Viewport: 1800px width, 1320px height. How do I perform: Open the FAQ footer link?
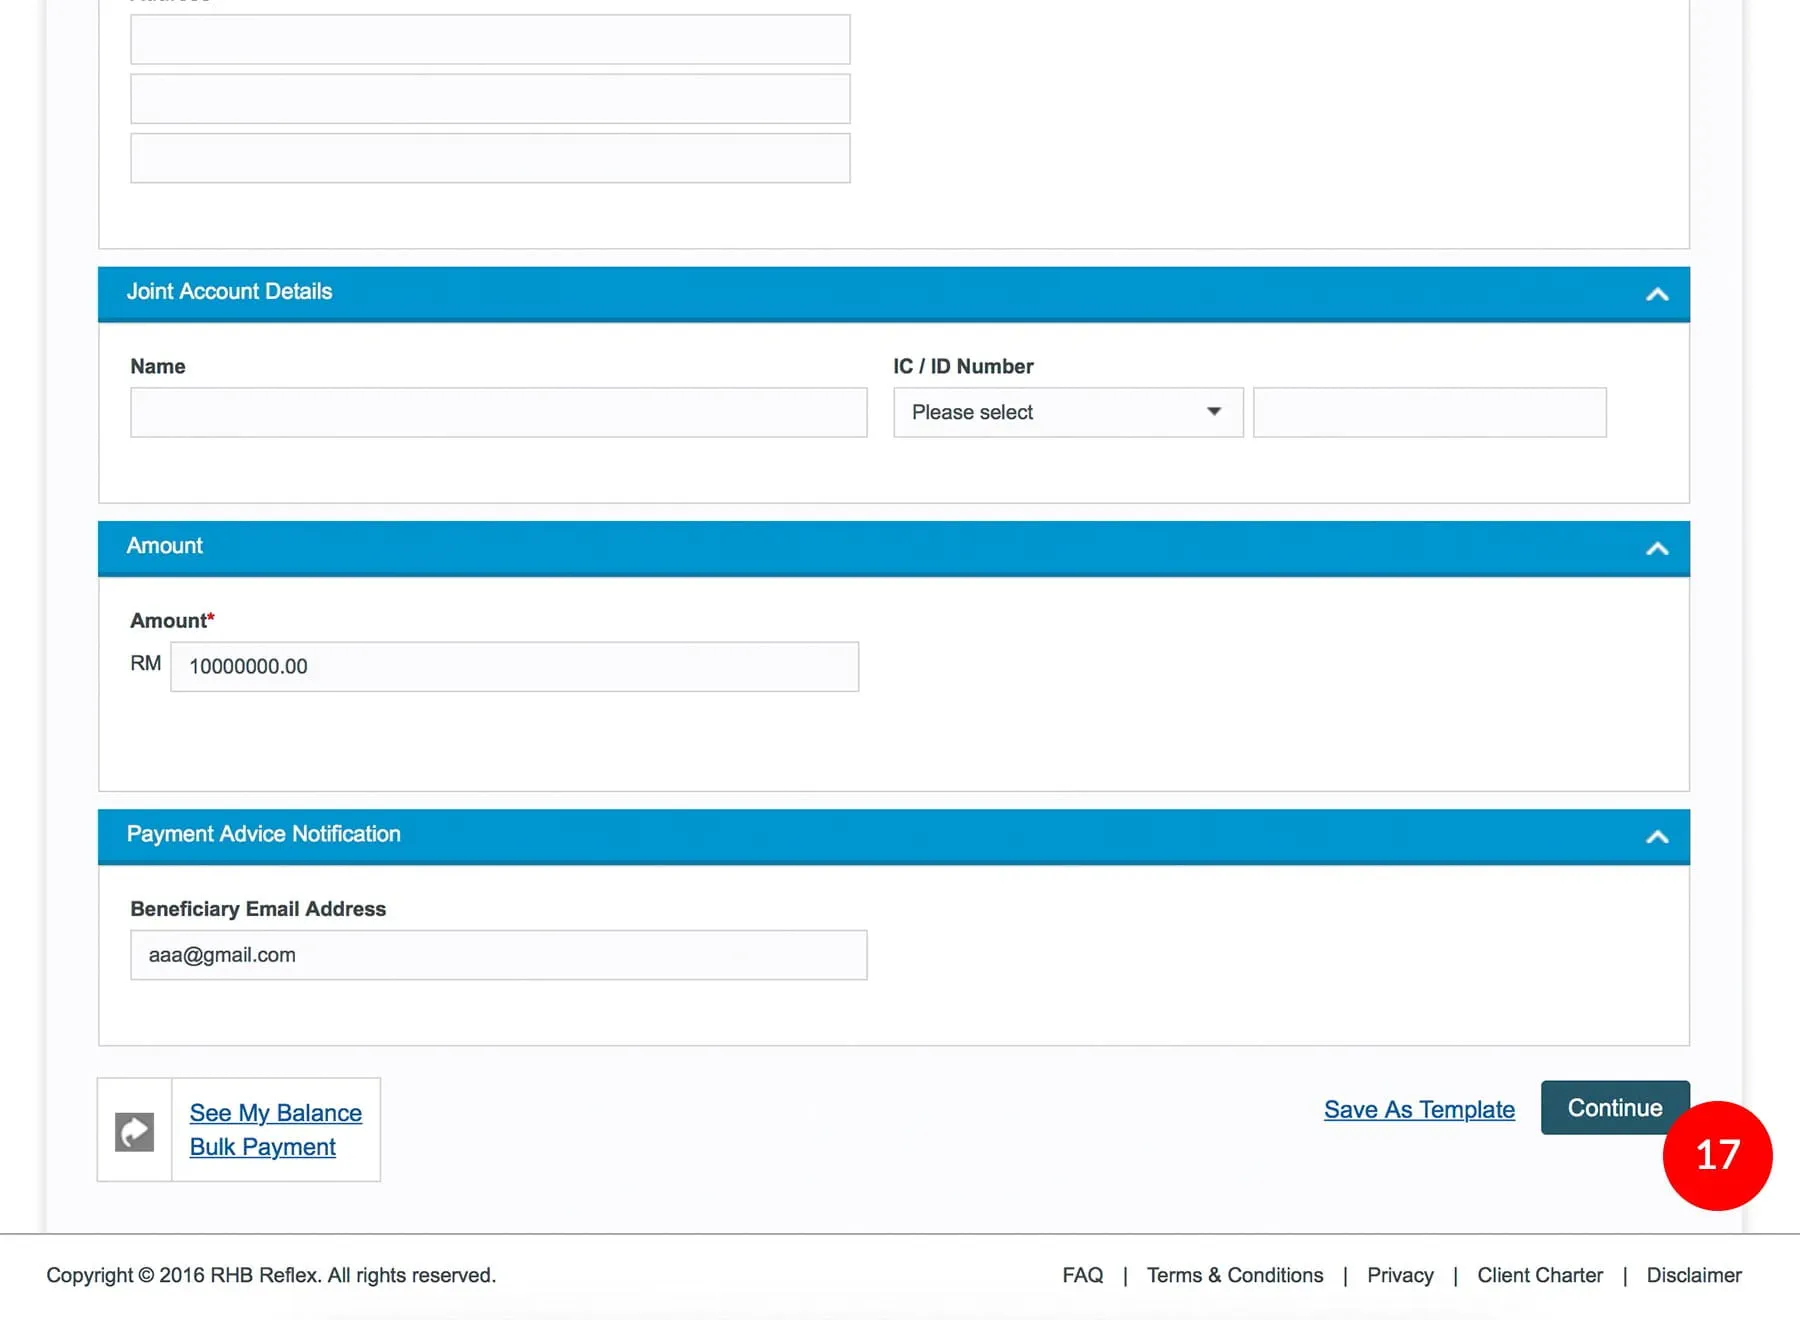coord(1082,1275)
